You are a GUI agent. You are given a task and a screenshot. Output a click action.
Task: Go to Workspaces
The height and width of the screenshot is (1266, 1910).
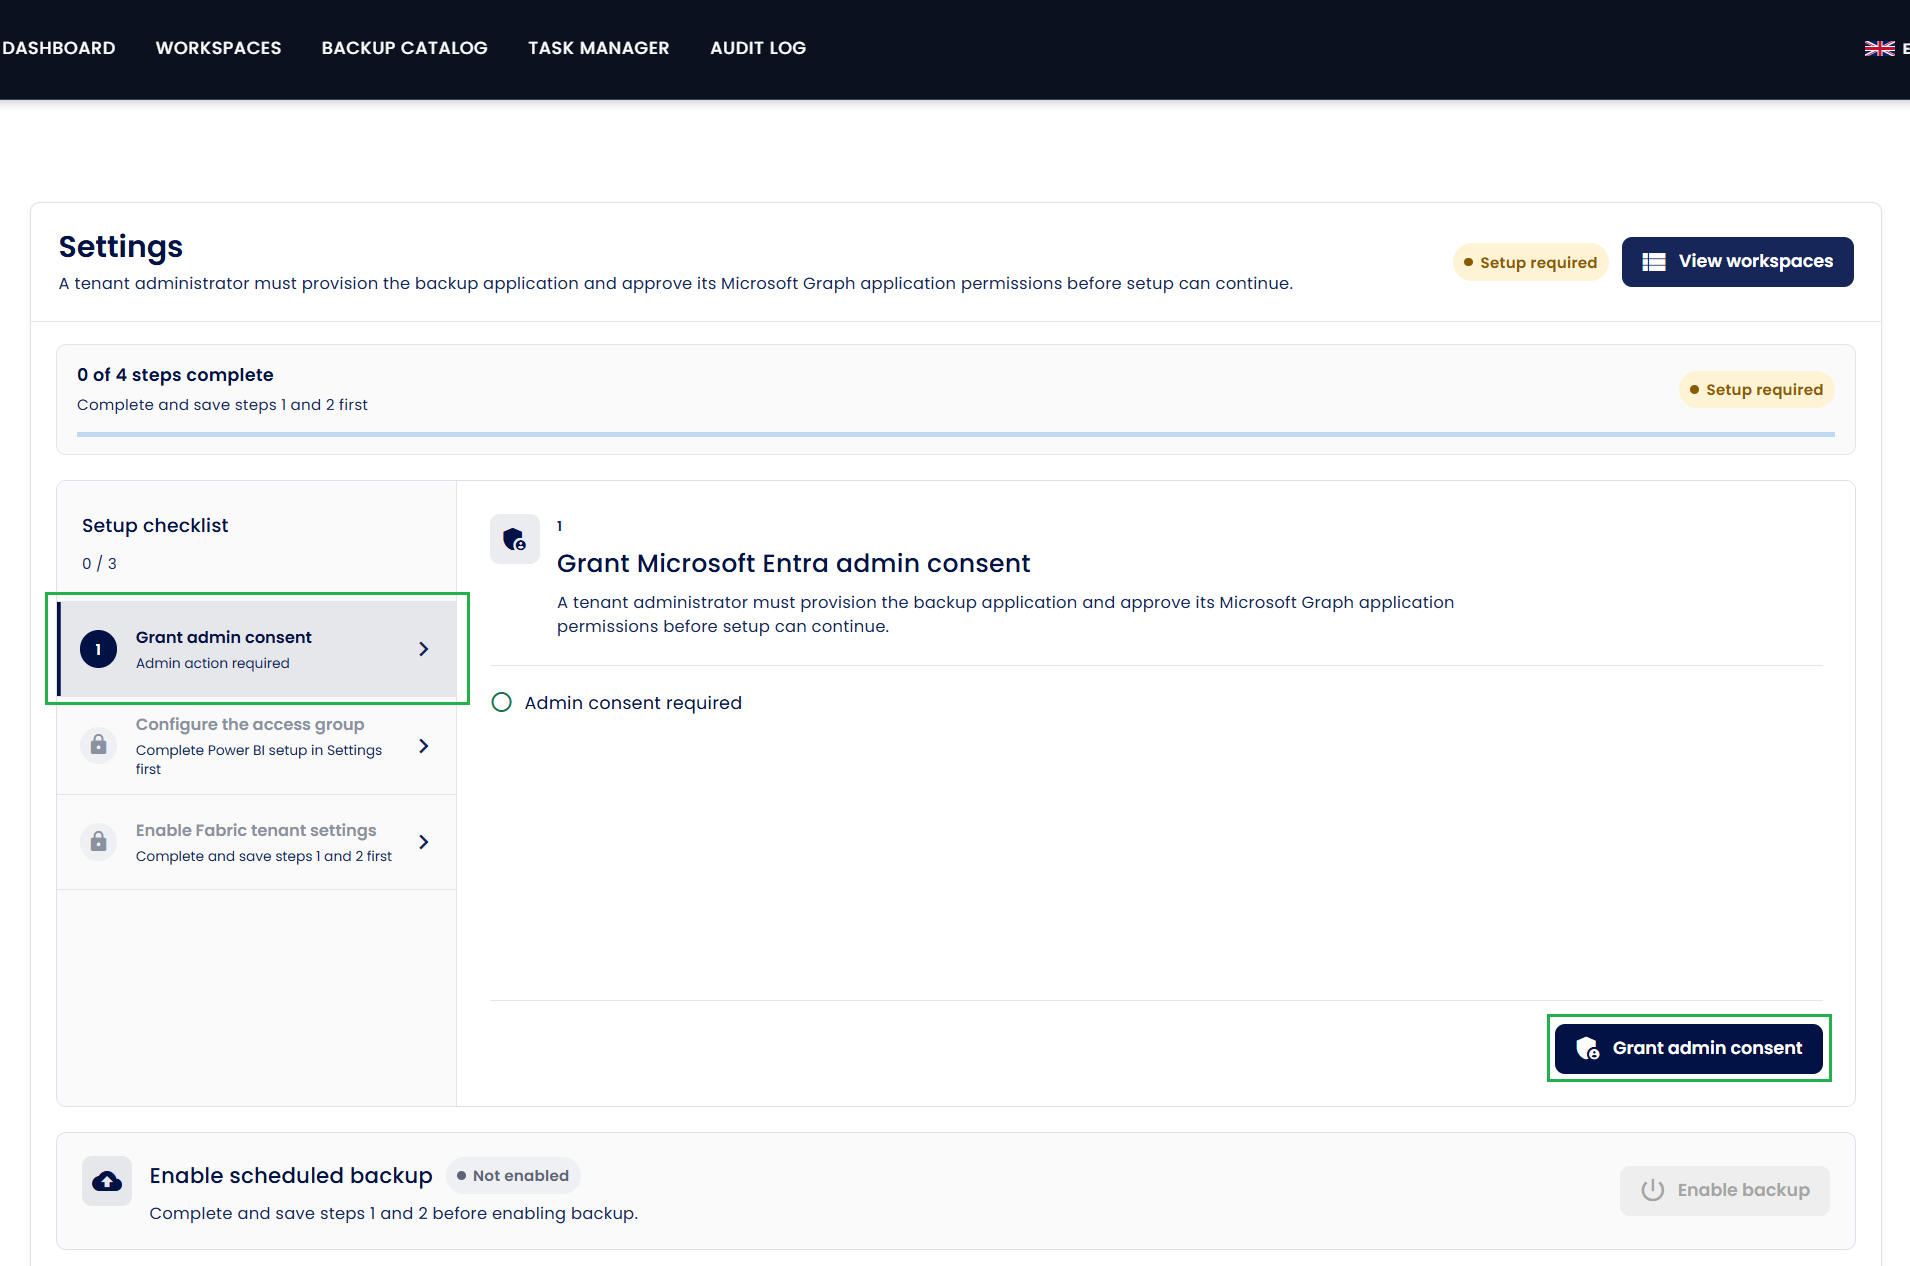pyautogui.click(x=218, y=48)
